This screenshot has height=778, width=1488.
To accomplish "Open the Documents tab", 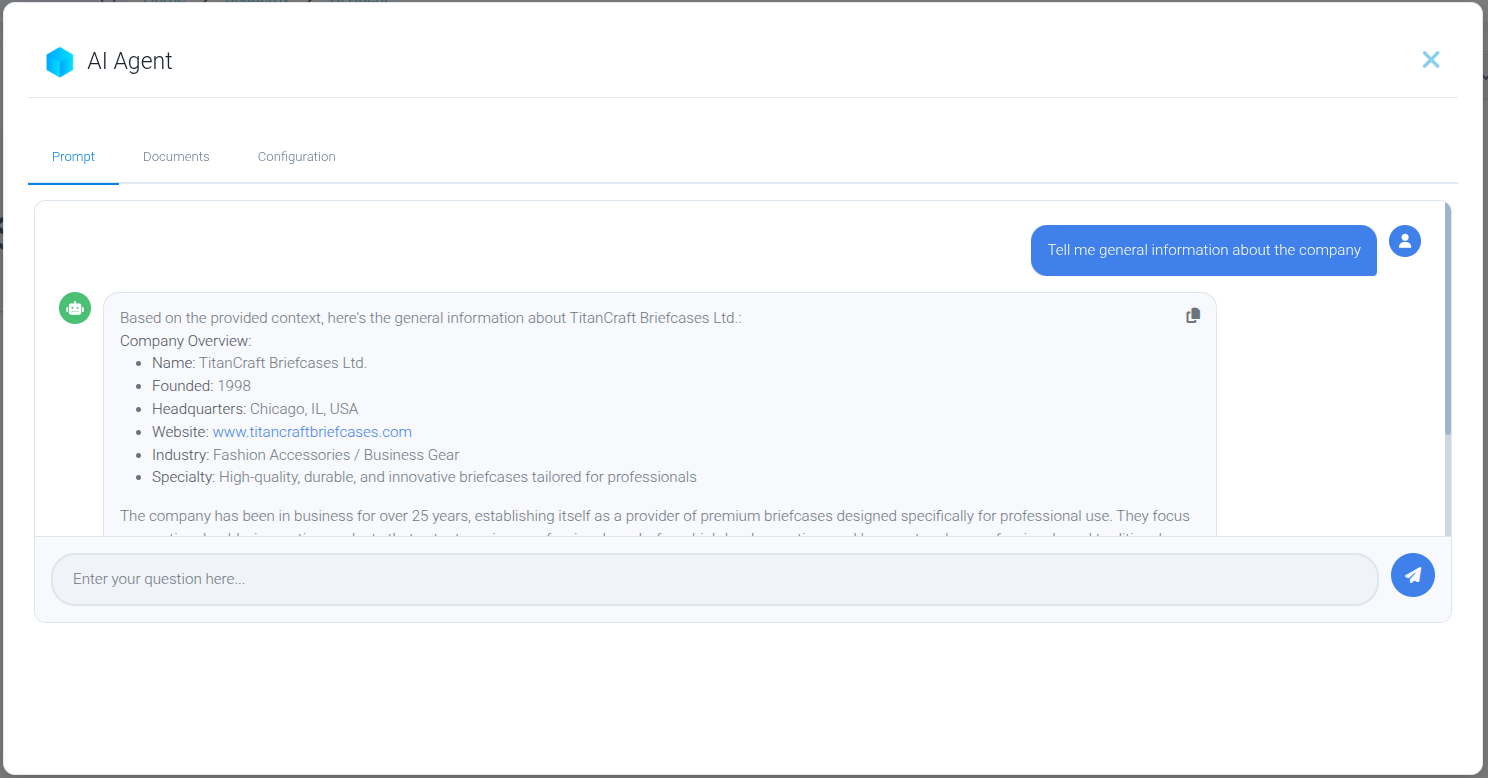I will click(x=176, y=157).
